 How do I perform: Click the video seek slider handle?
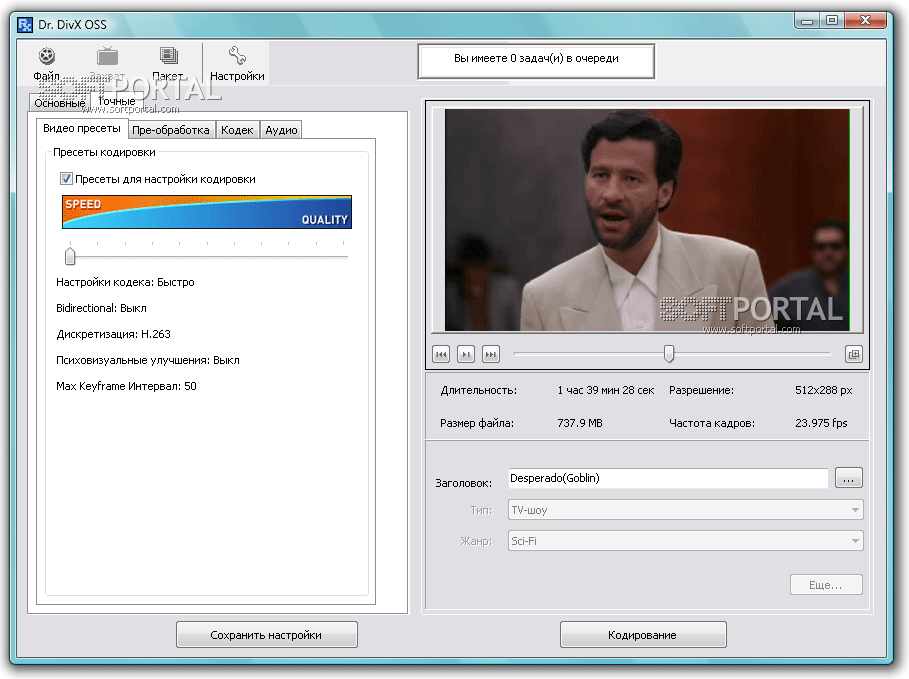click(669, 353)
